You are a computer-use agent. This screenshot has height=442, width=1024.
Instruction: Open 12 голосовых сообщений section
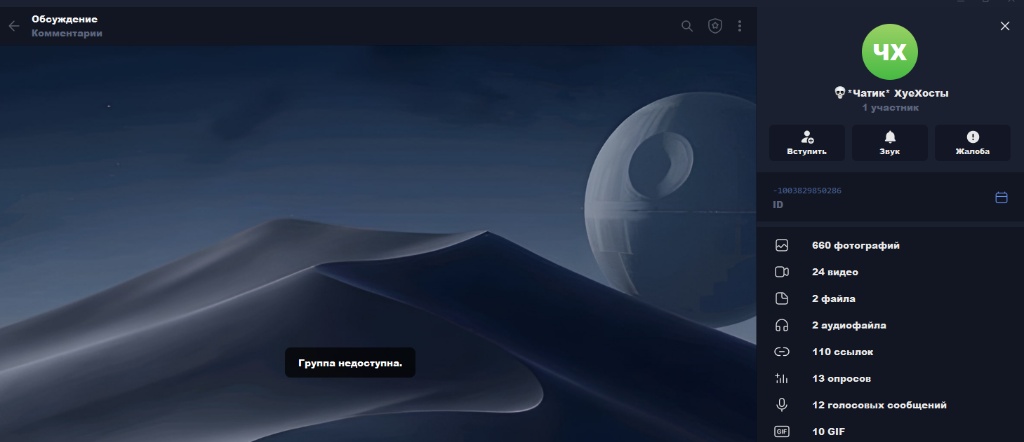click(x=889, y=405)
